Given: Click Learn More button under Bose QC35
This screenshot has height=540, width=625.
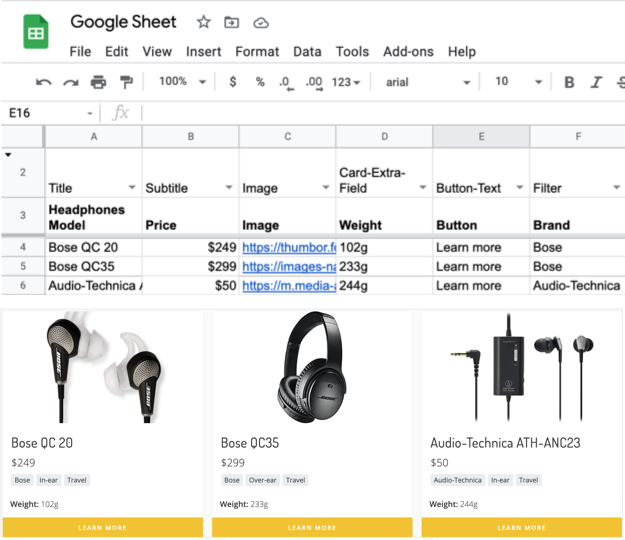Looking at the screenshot, I should pos(312,527).
